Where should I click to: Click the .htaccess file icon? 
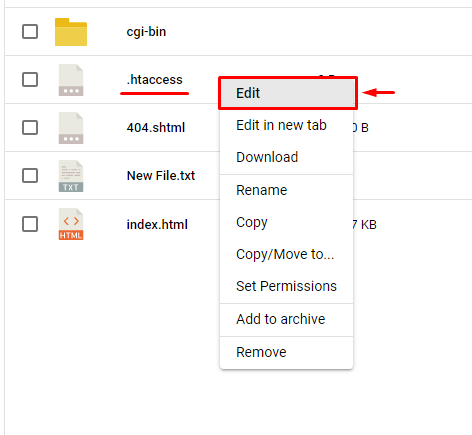71,80
